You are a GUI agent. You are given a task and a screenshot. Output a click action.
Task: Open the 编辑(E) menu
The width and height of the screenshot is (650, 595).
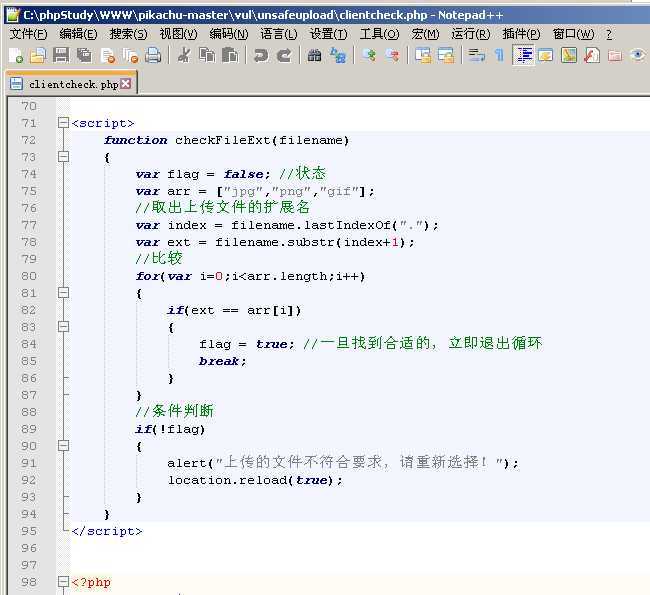78,34
